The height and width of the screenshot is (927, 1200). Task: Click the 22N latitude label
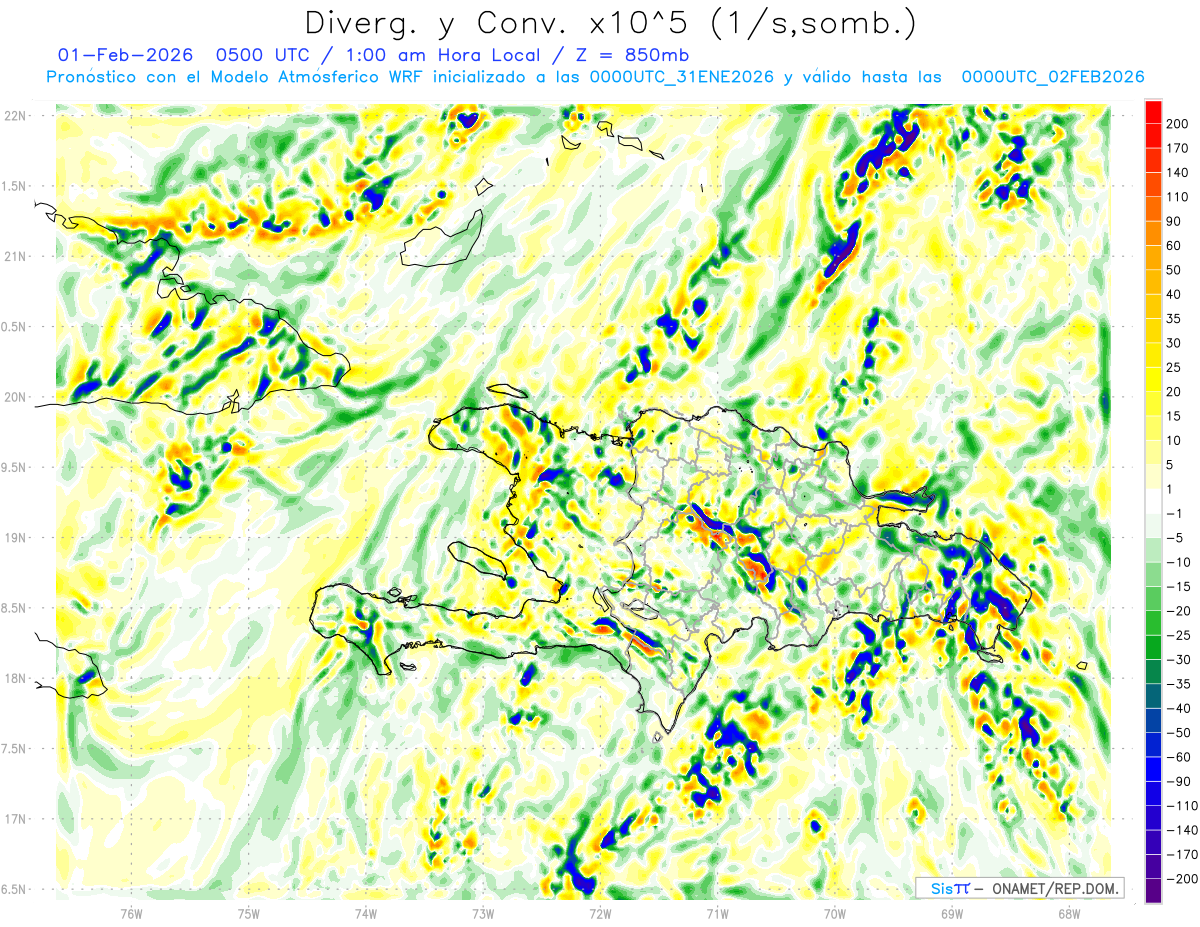coord(15,116)
